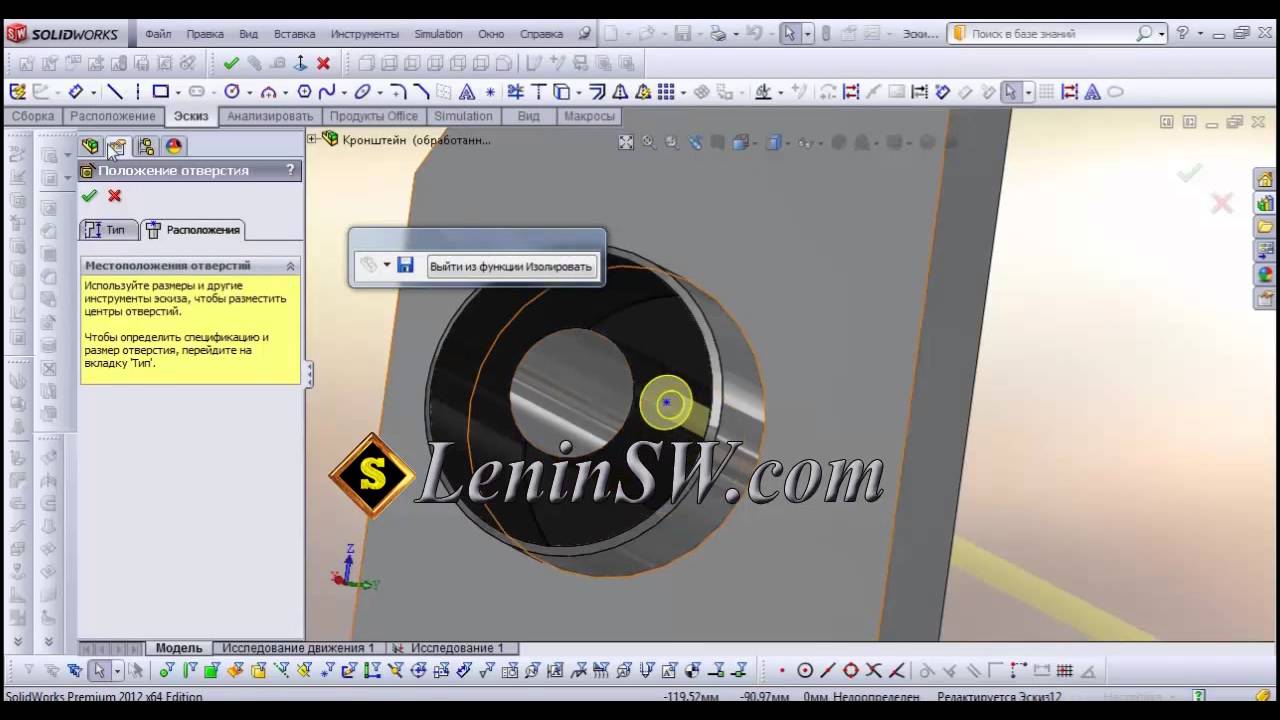This screenshot has width=1280, height=720.
Task: Switch to the Анализировать command tab
Action: tap(270, 116)
